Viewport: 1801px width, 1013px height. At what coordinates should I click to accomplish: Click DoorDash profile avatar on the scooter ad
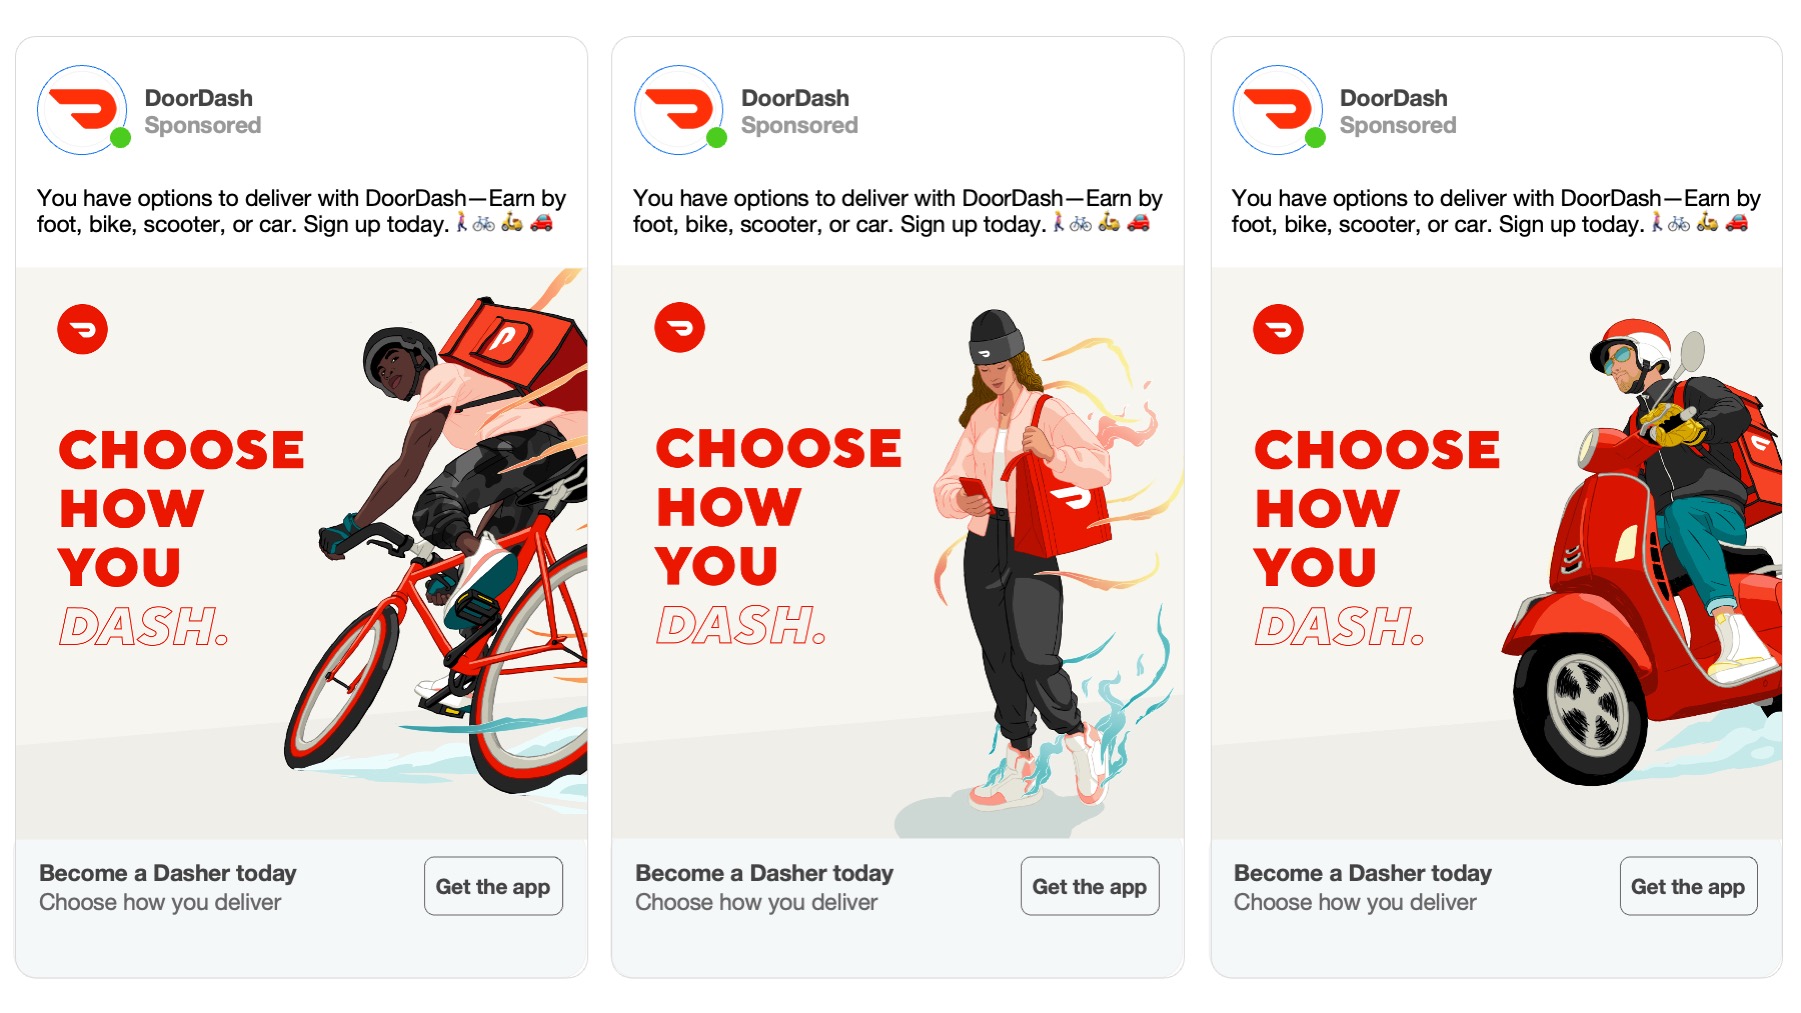1278,110
